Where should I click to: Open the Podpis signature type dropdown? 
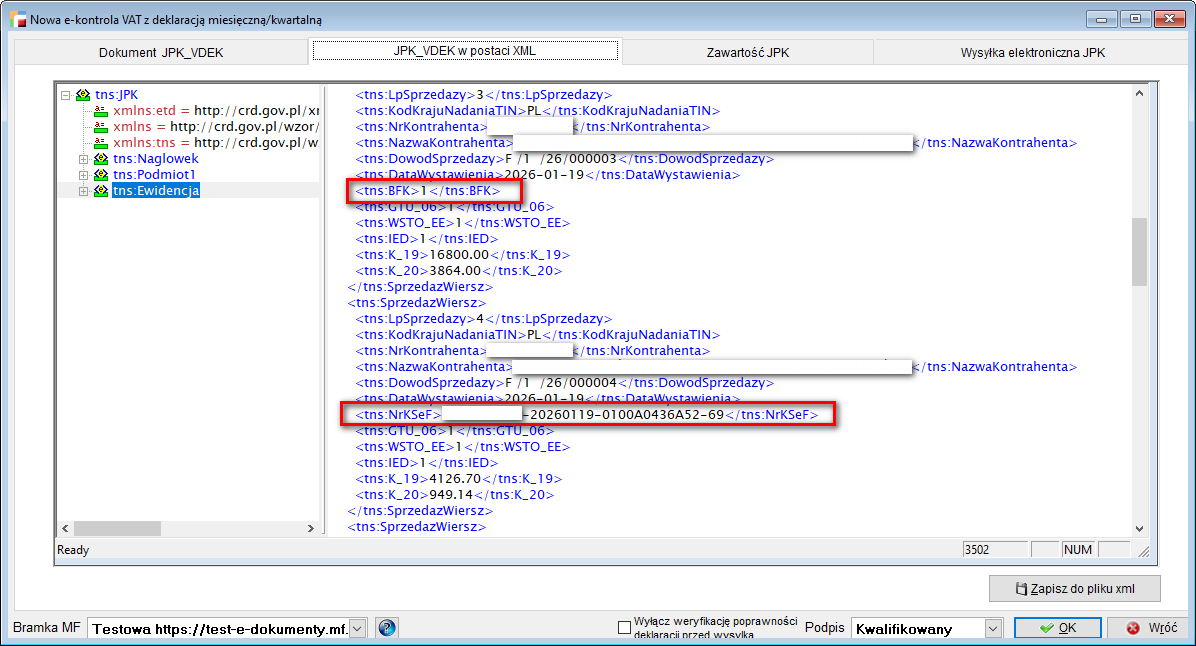992,629
